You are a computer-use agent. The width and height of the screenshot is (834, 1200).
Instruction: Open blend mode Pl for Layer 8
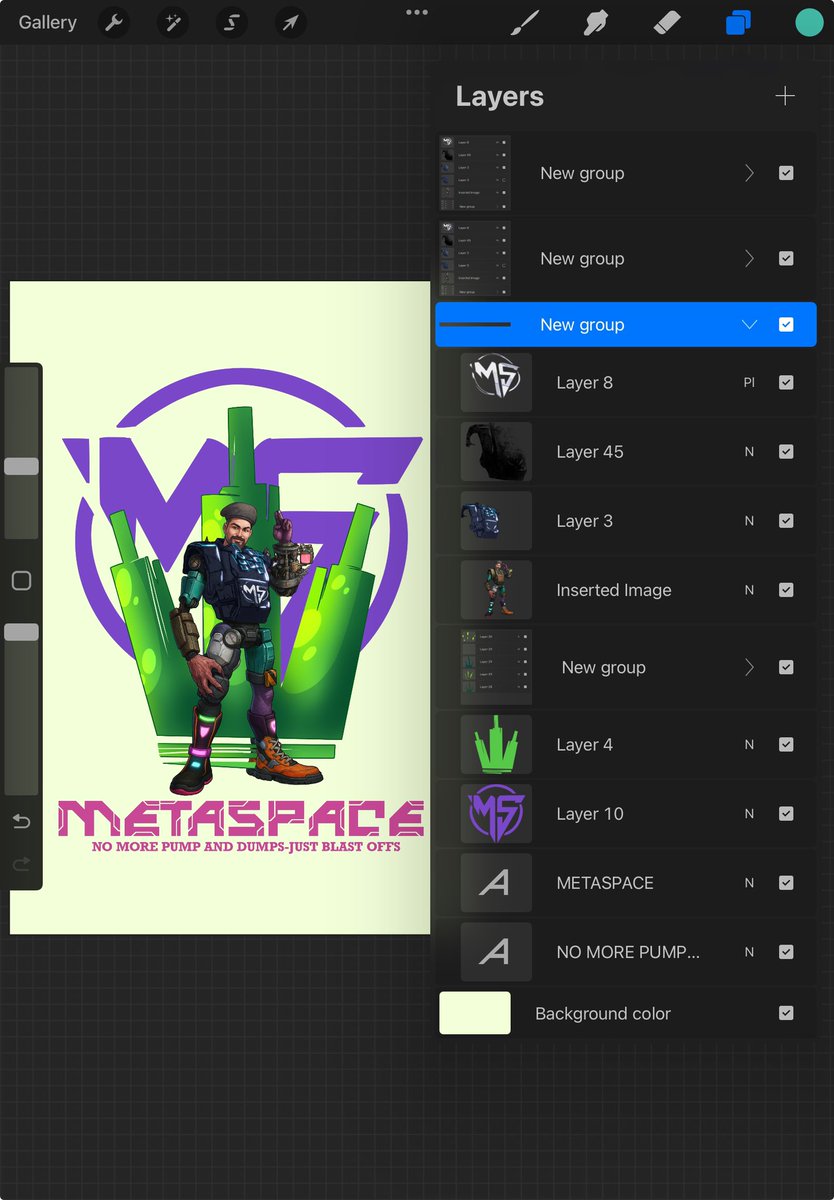(749, 382)
